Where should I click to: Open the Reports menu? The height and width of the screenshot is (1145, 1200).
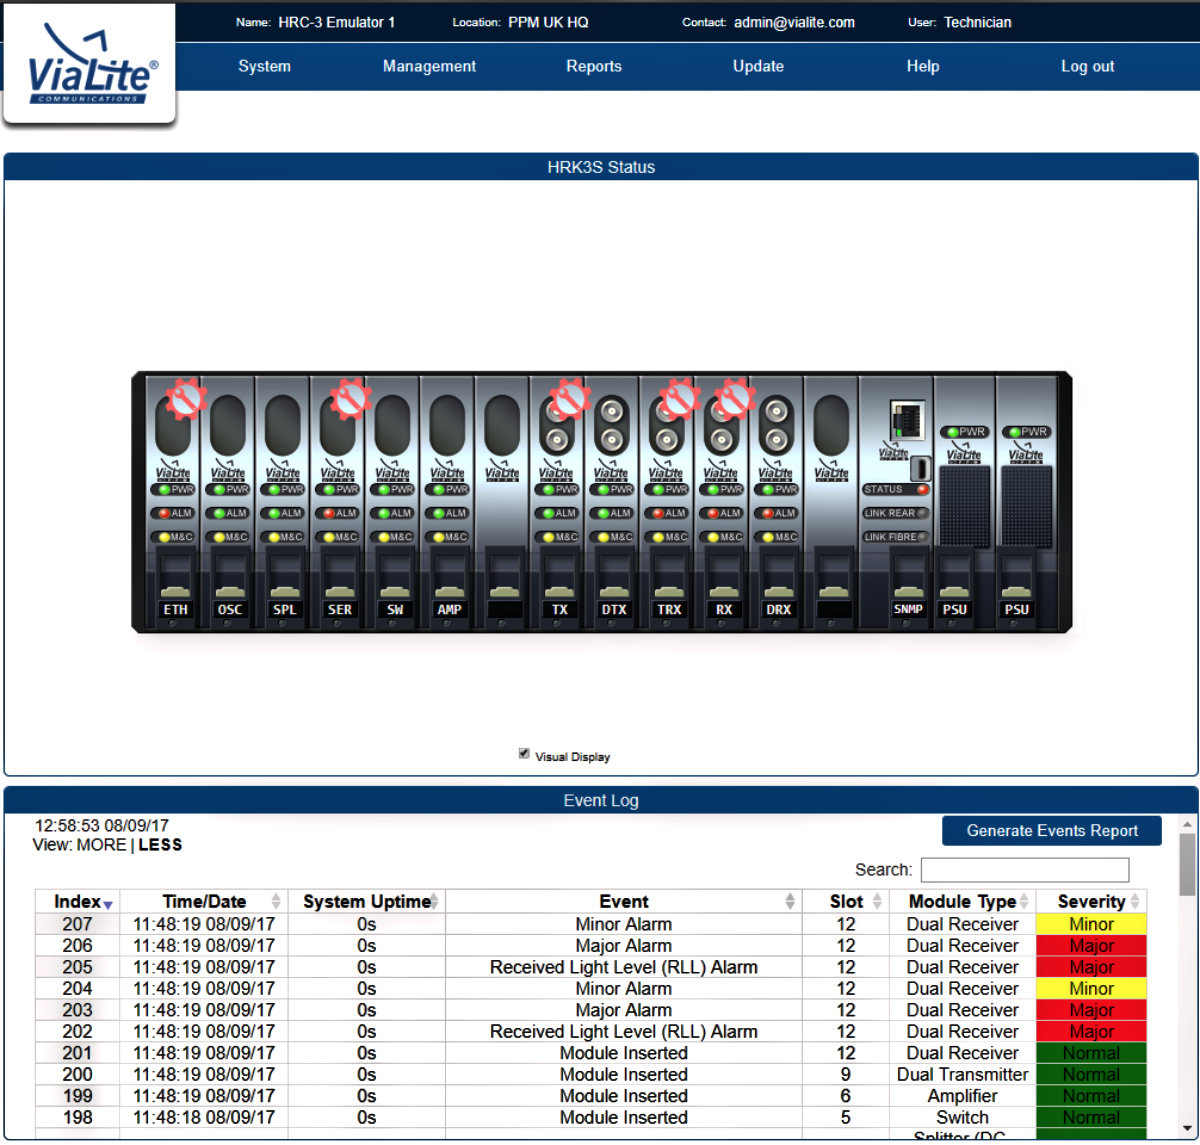[x=594, y=66]
